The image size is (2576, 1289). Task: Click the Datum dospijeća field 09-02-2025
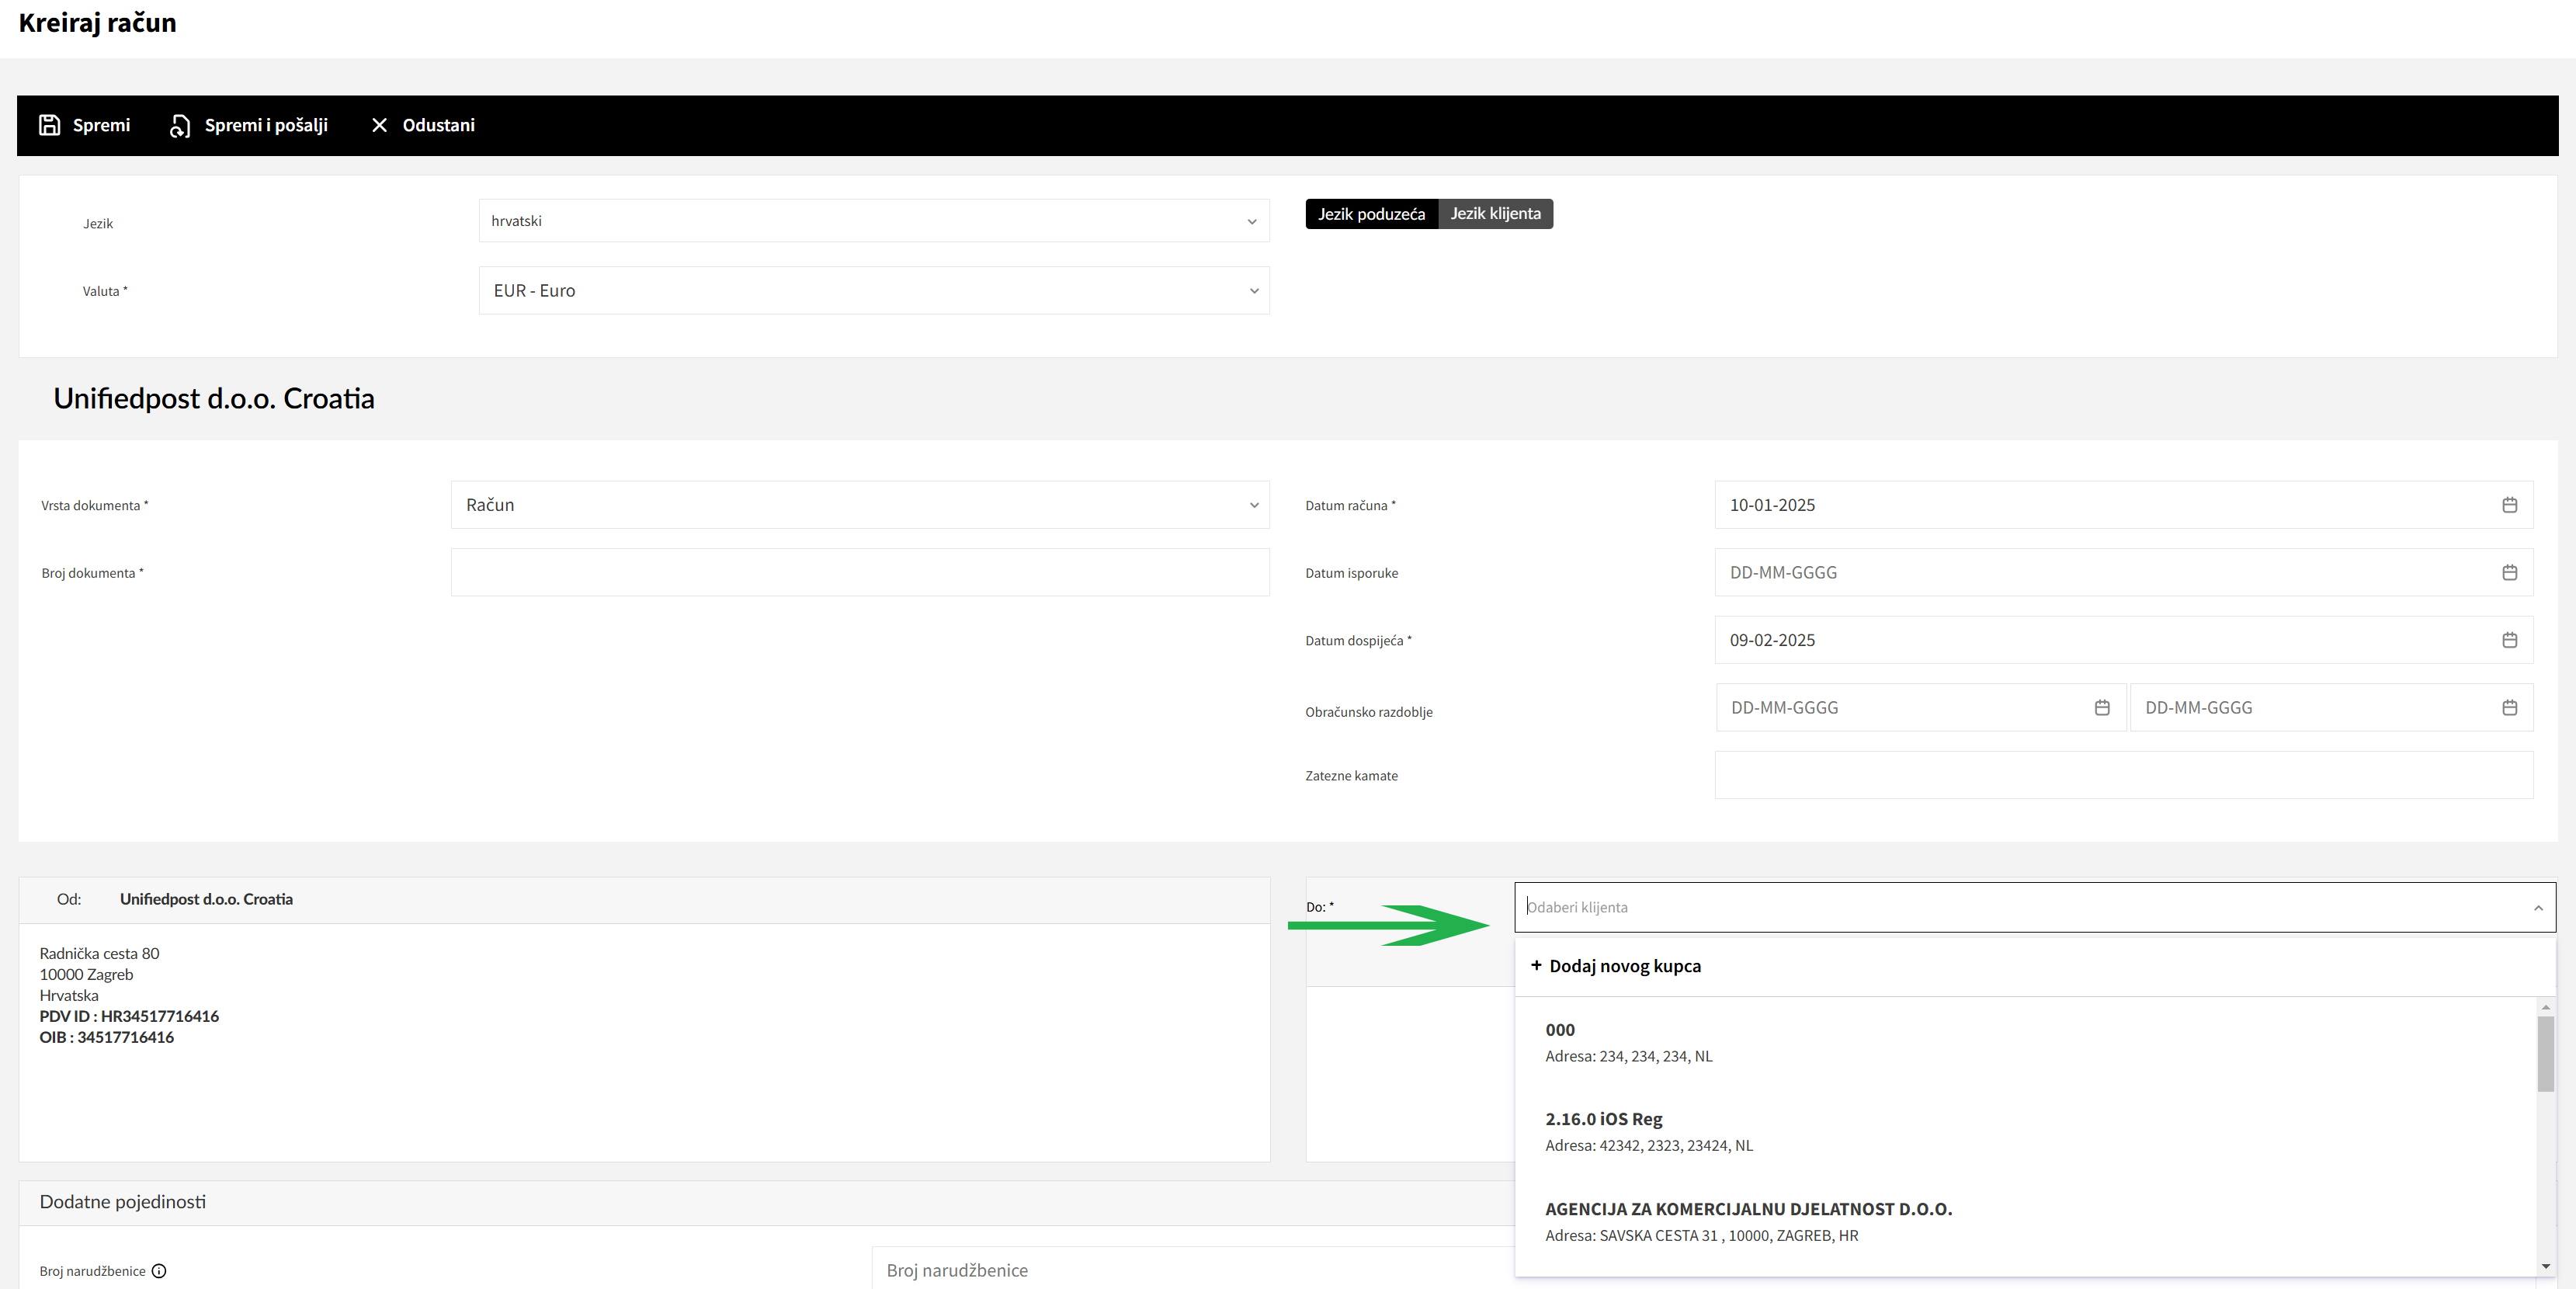[2124, 640]
